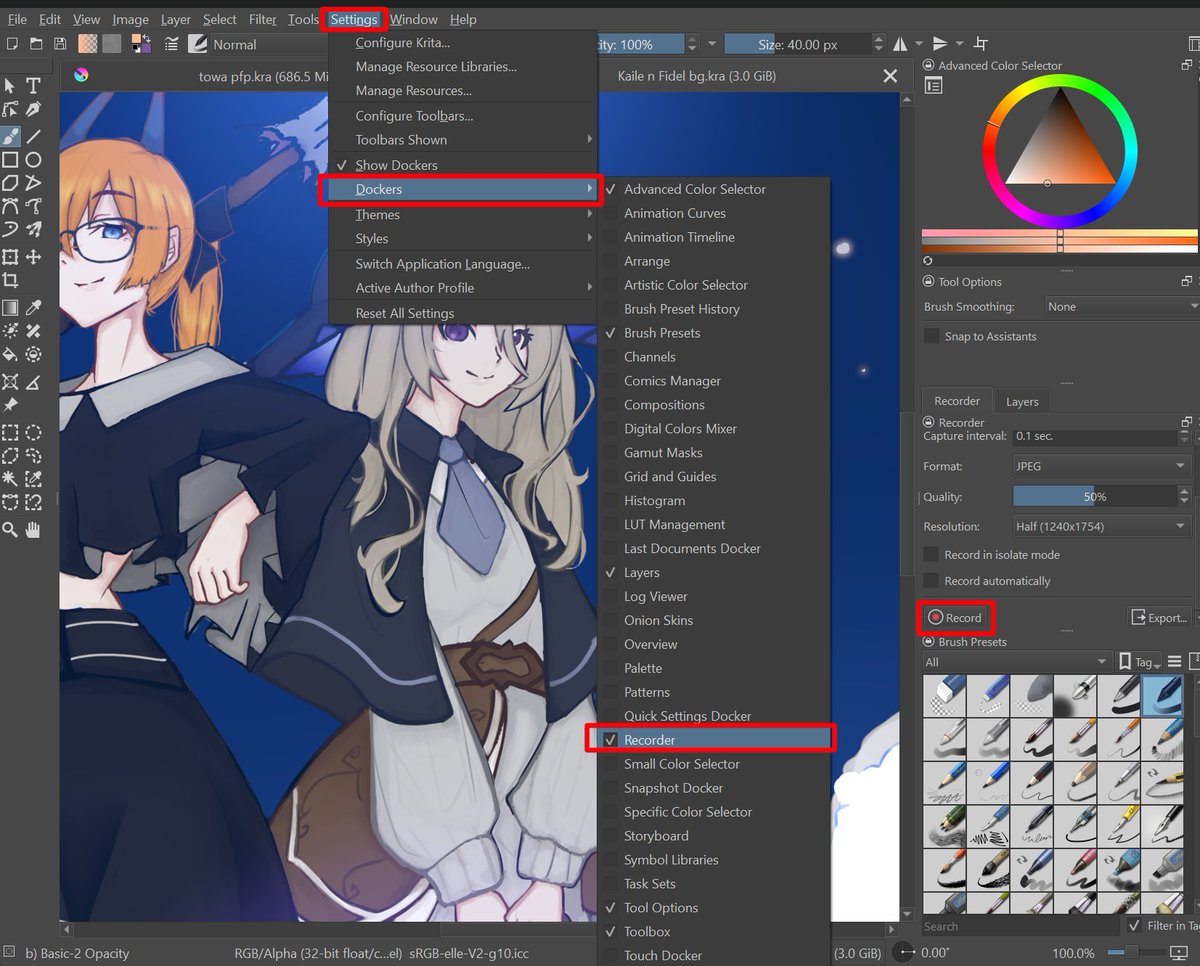Screen dimensions: 1200x966
Task: Expand the Active Author Profile submenu
Action: pos(464,288)
